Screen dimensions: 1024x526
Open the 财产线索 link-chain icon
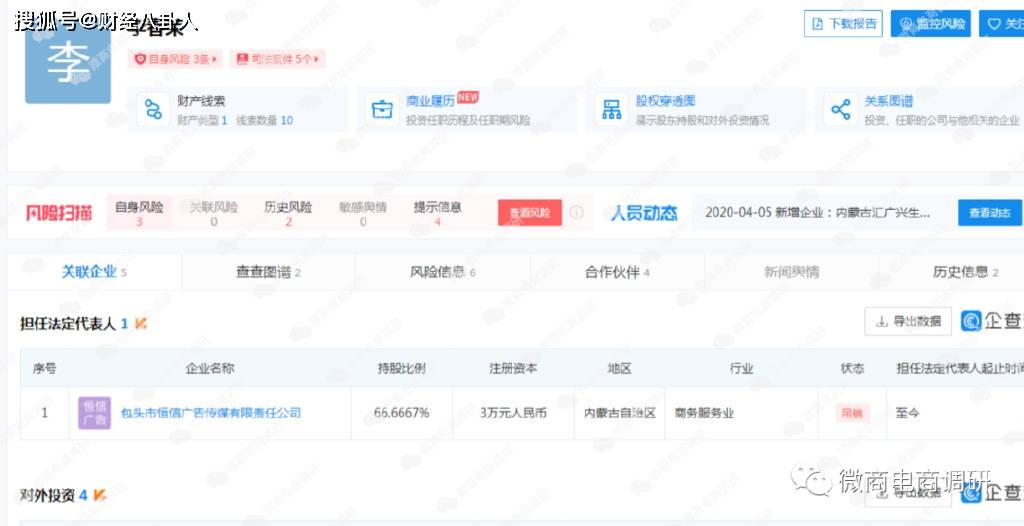(x=153, y=109)
